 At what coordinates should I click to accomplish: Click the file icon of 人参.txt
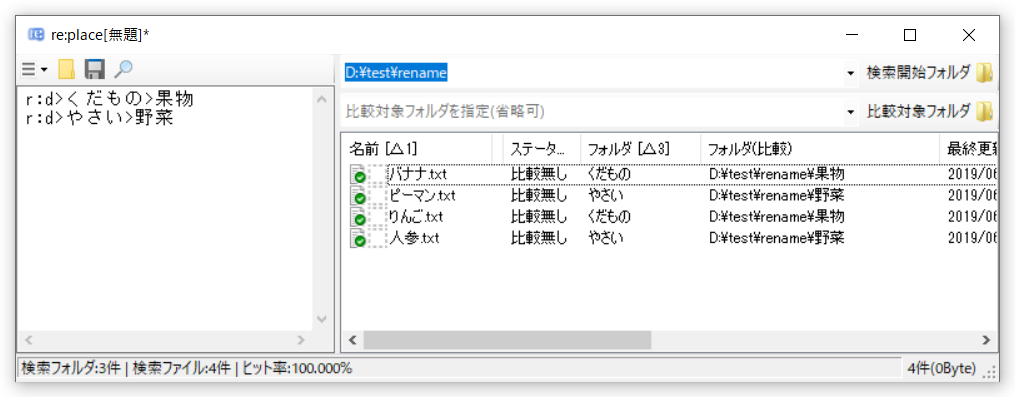357,238
